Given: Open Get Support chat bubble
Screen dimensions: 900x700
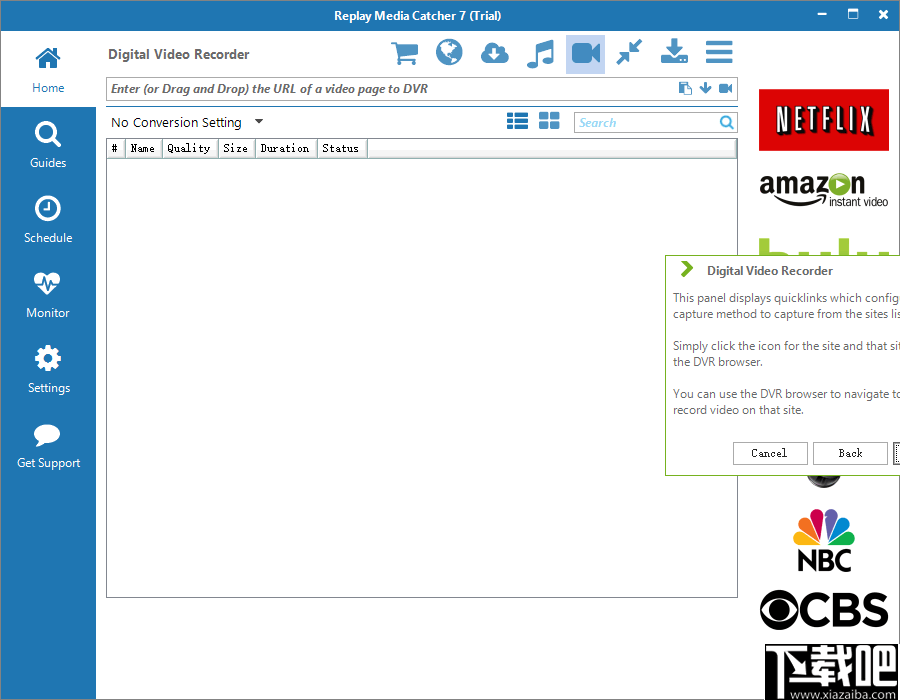Looking at the screenshot, I should click(x=48, y=445).
